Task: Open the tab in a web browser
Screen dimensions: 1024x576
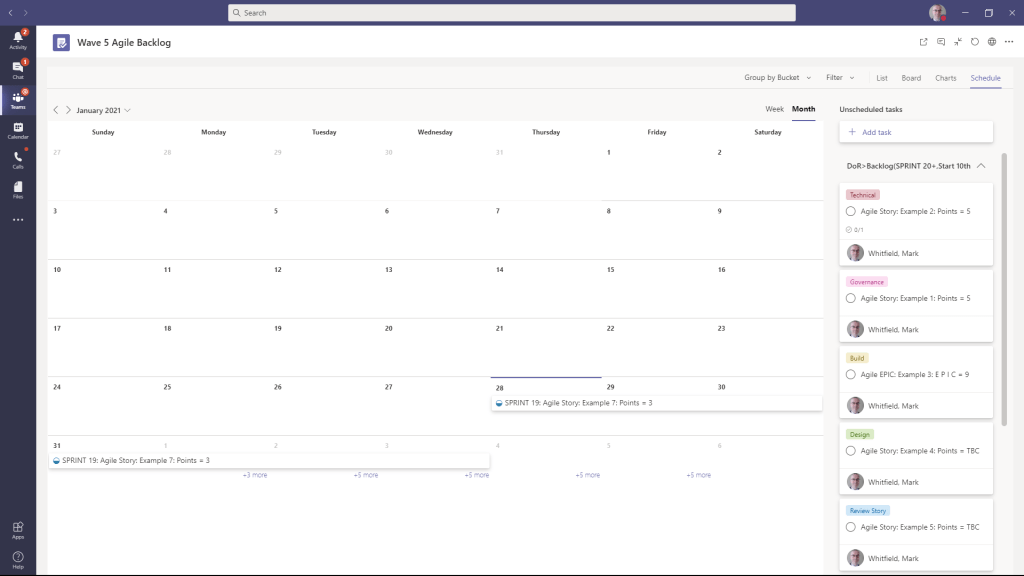Action: pos(990,43)
